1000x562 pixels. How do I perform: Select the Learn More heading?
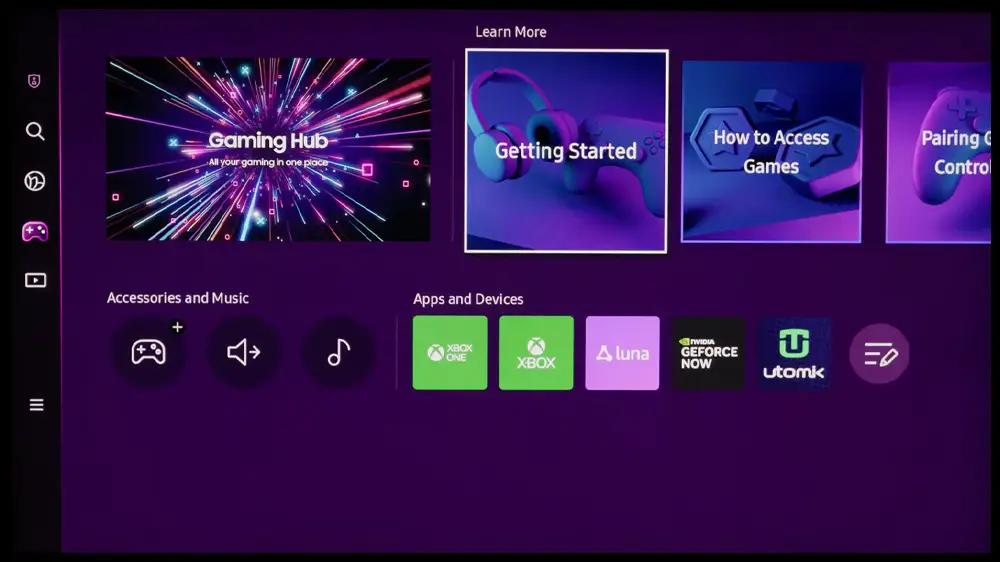pyautogui.click(x=511, y=32)
